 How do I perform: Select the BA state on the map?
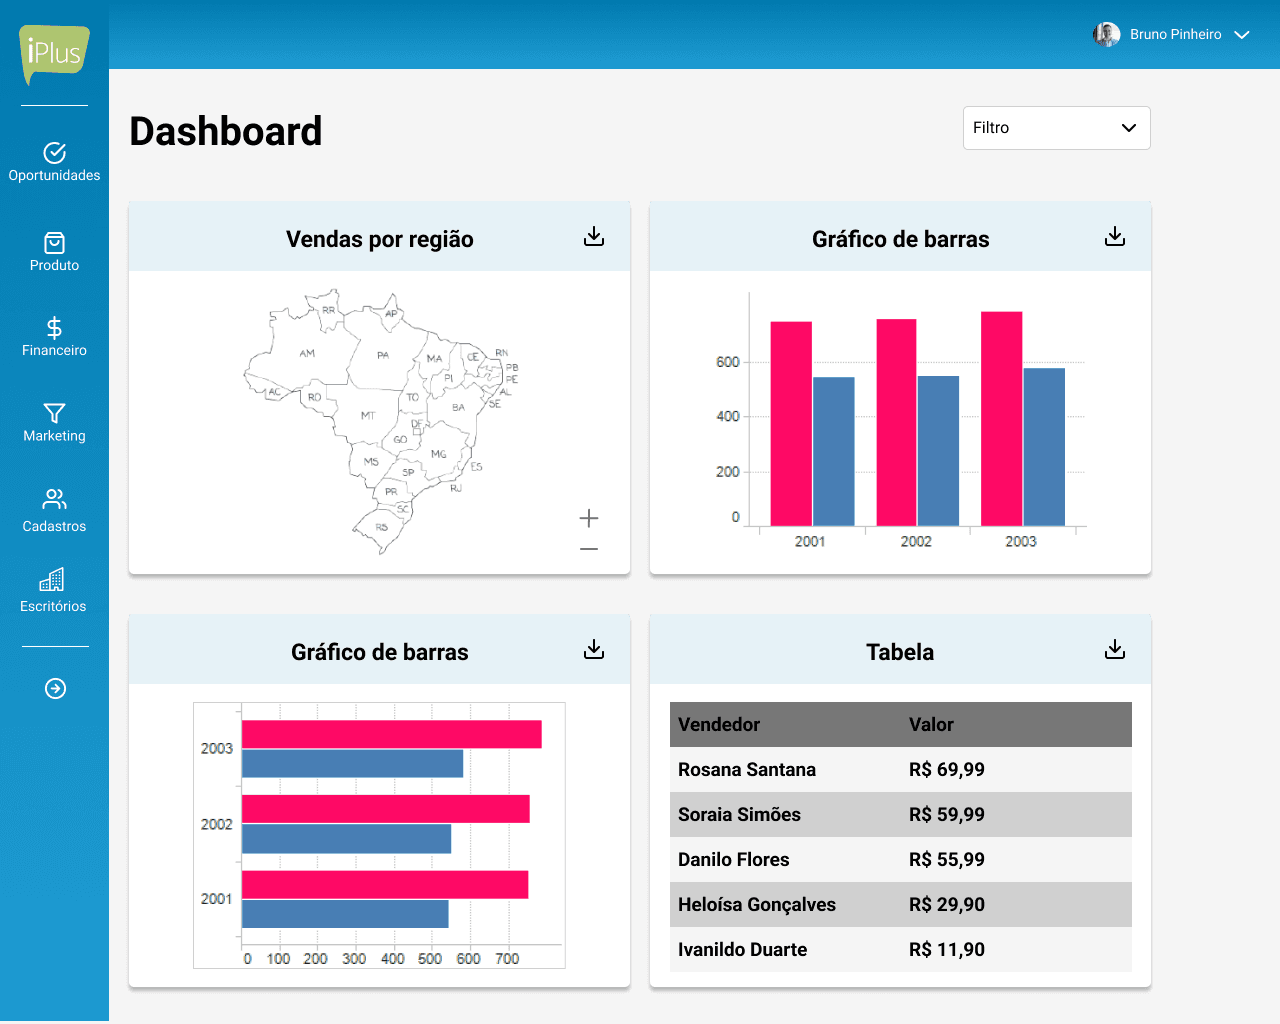(x=458, y=407)
